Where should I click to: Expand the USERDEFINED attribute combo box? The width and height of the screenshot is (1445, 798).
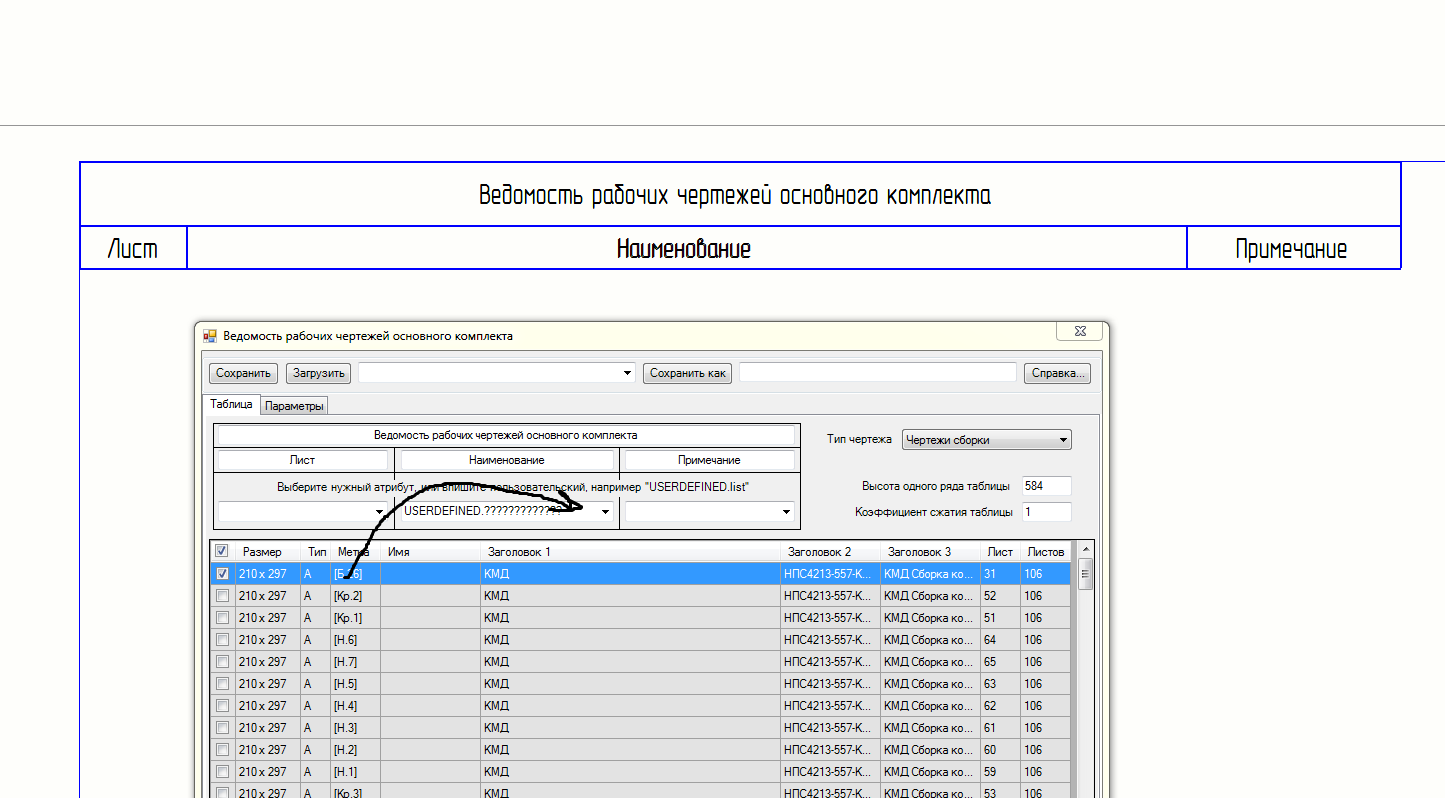coord(605,512)
